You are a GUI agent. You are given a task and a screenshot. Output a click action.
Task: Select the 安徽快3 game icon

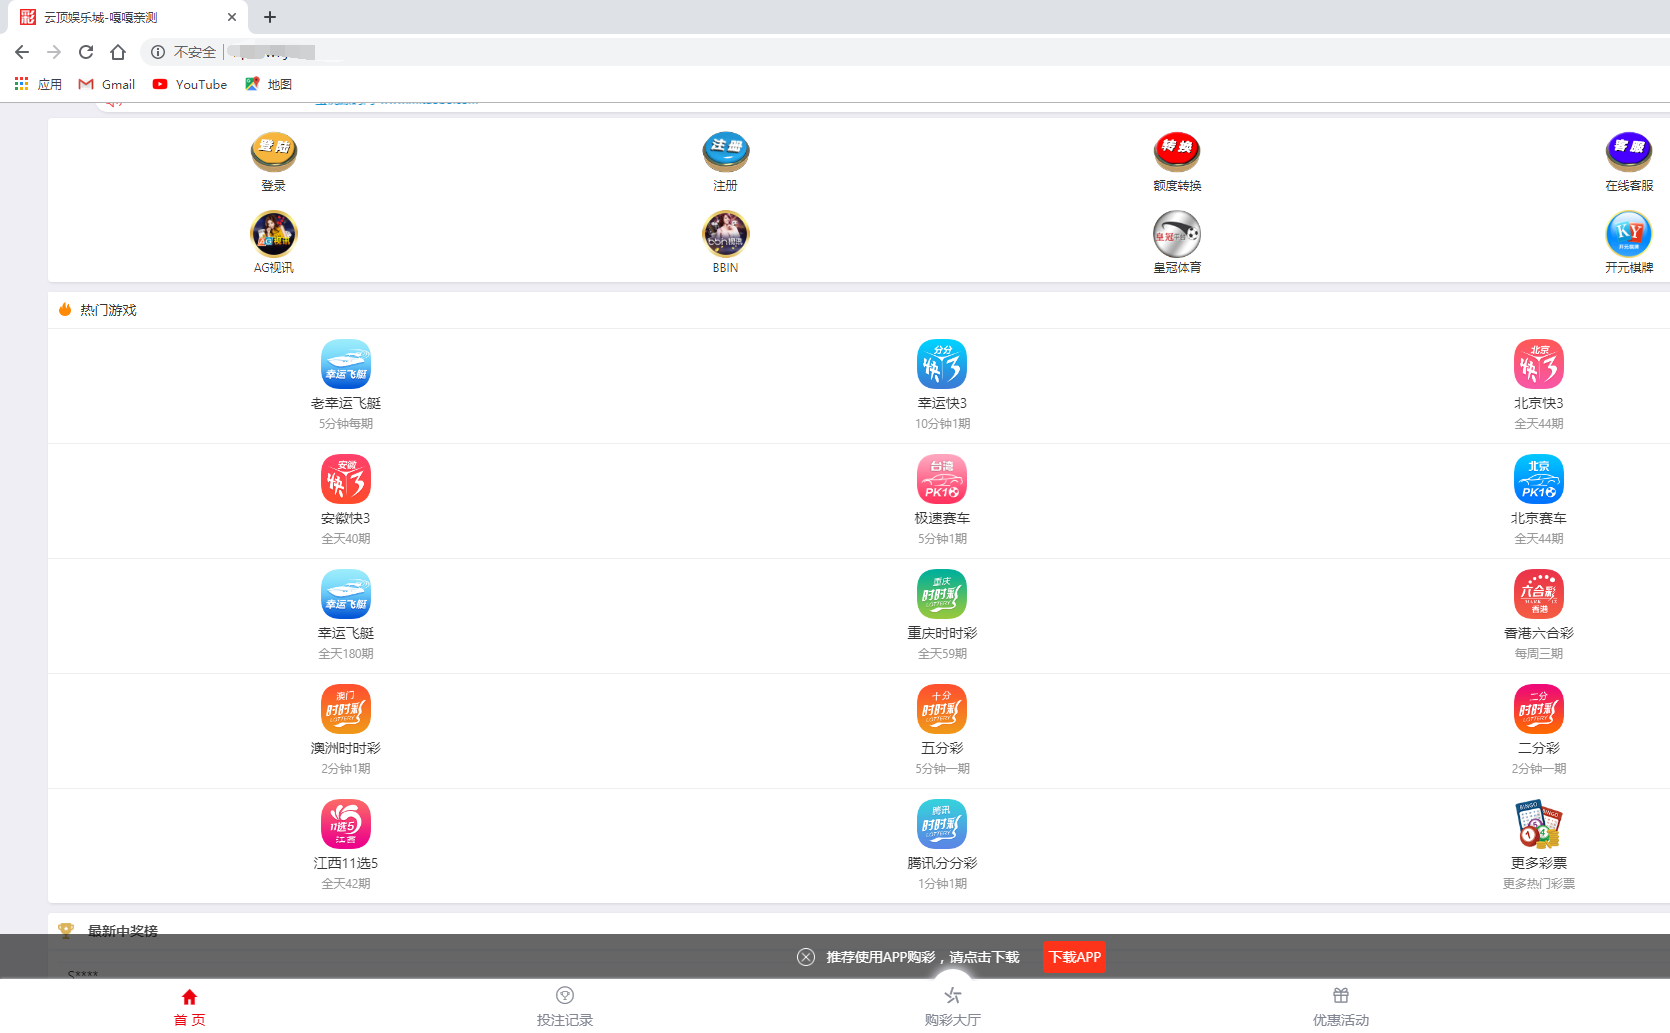346,479
